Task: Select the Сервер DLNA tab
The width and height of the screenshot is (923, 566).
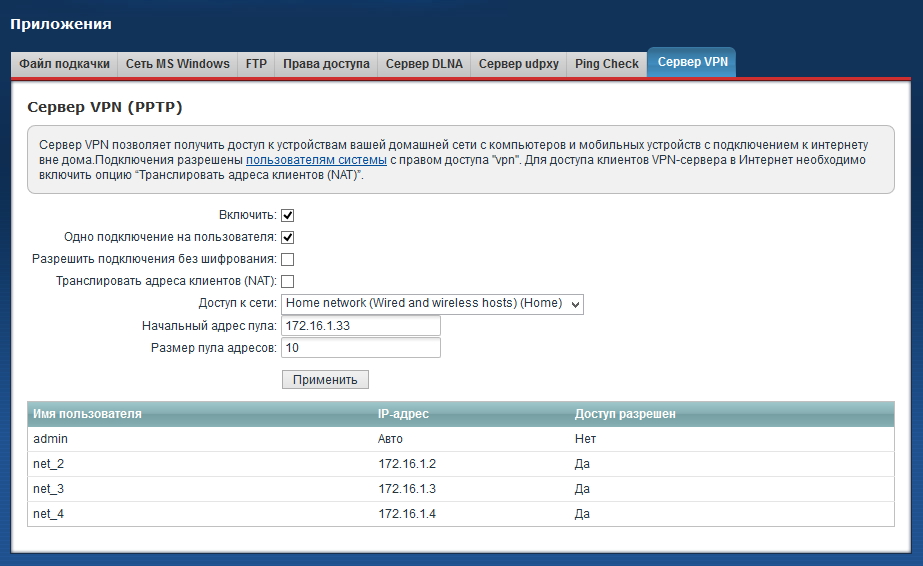Action: [424, 63]
